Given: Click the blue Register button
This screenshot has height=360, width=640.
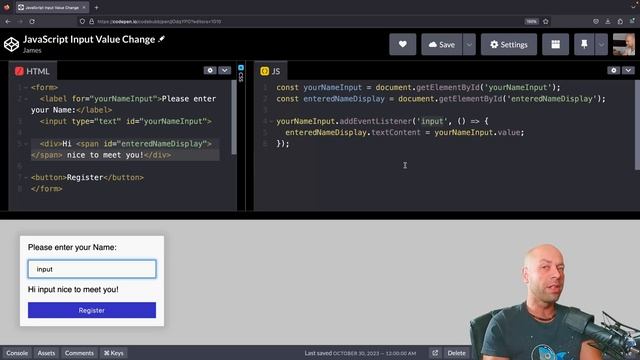Looking at the screenshot, I should [x=92, y=310].
